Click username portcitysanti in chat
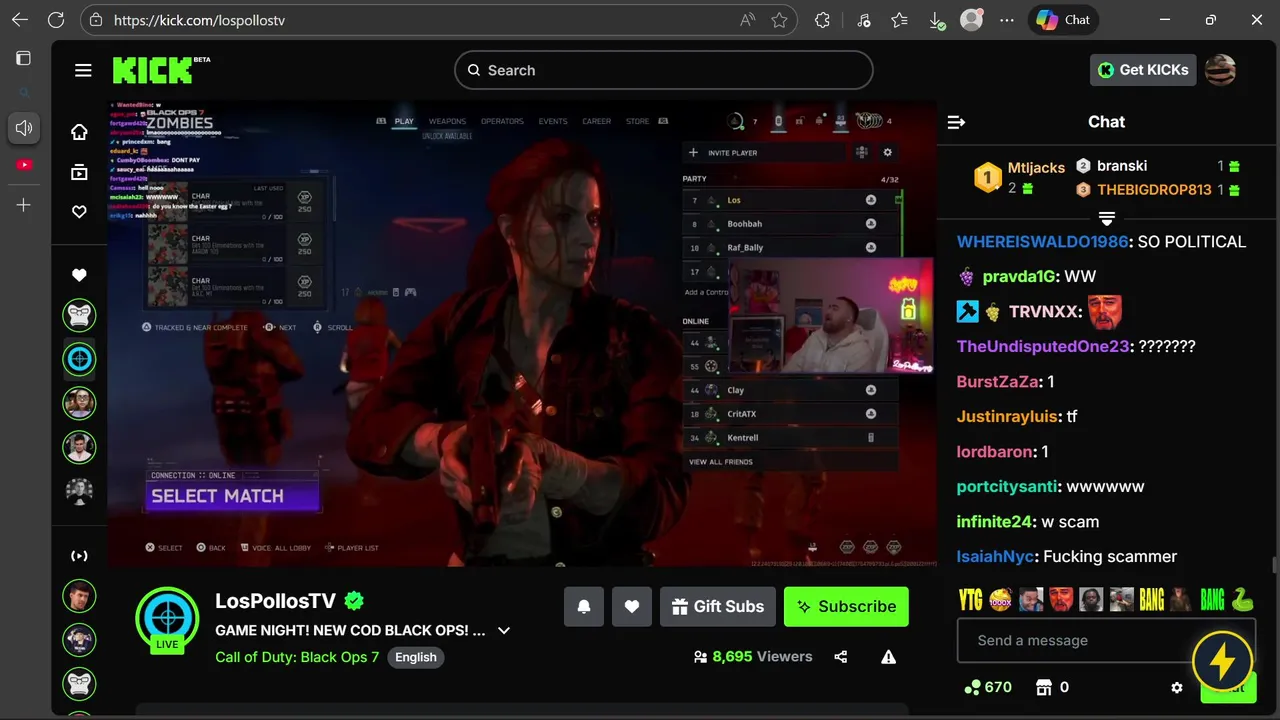This screenshot has height=720, width=1280. (x=1007, y=487)
